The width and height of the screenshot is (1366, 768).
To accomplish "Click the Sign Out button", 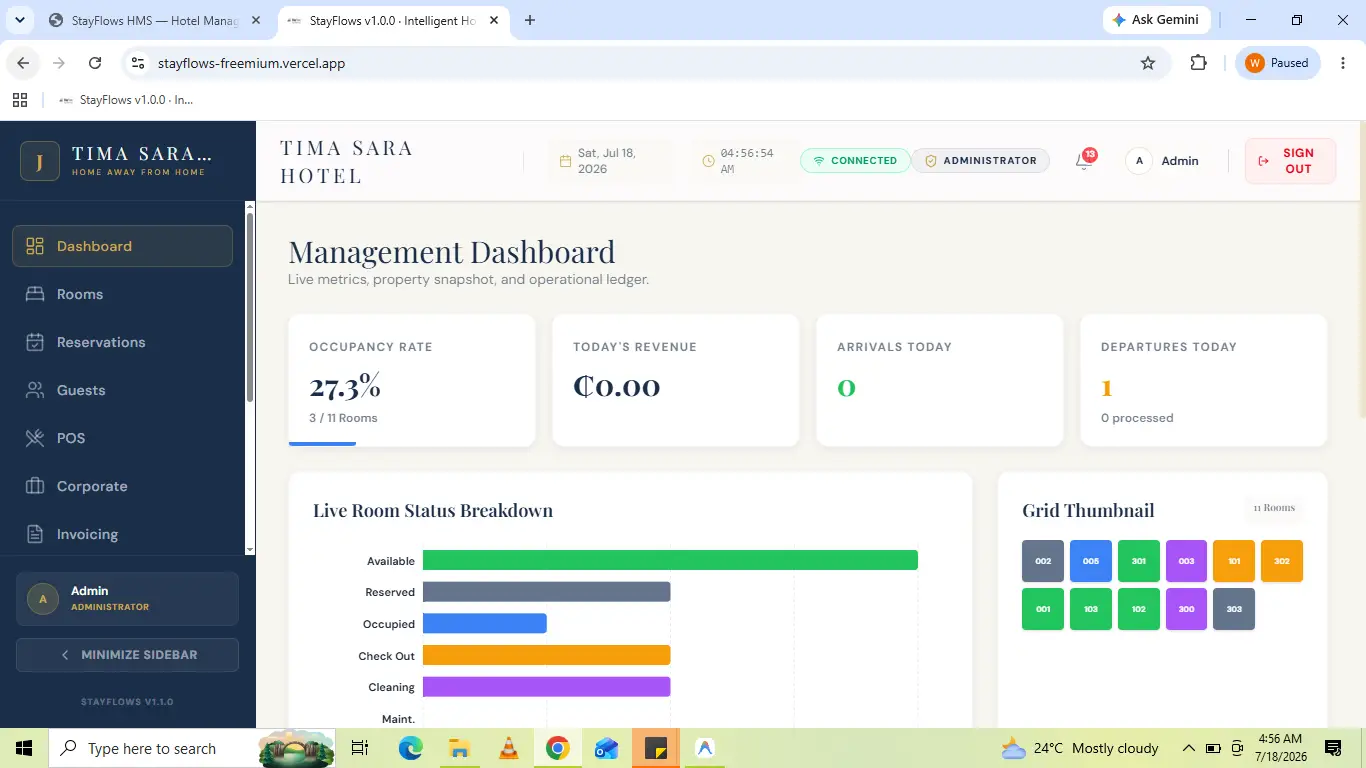I will [1290, 161].
